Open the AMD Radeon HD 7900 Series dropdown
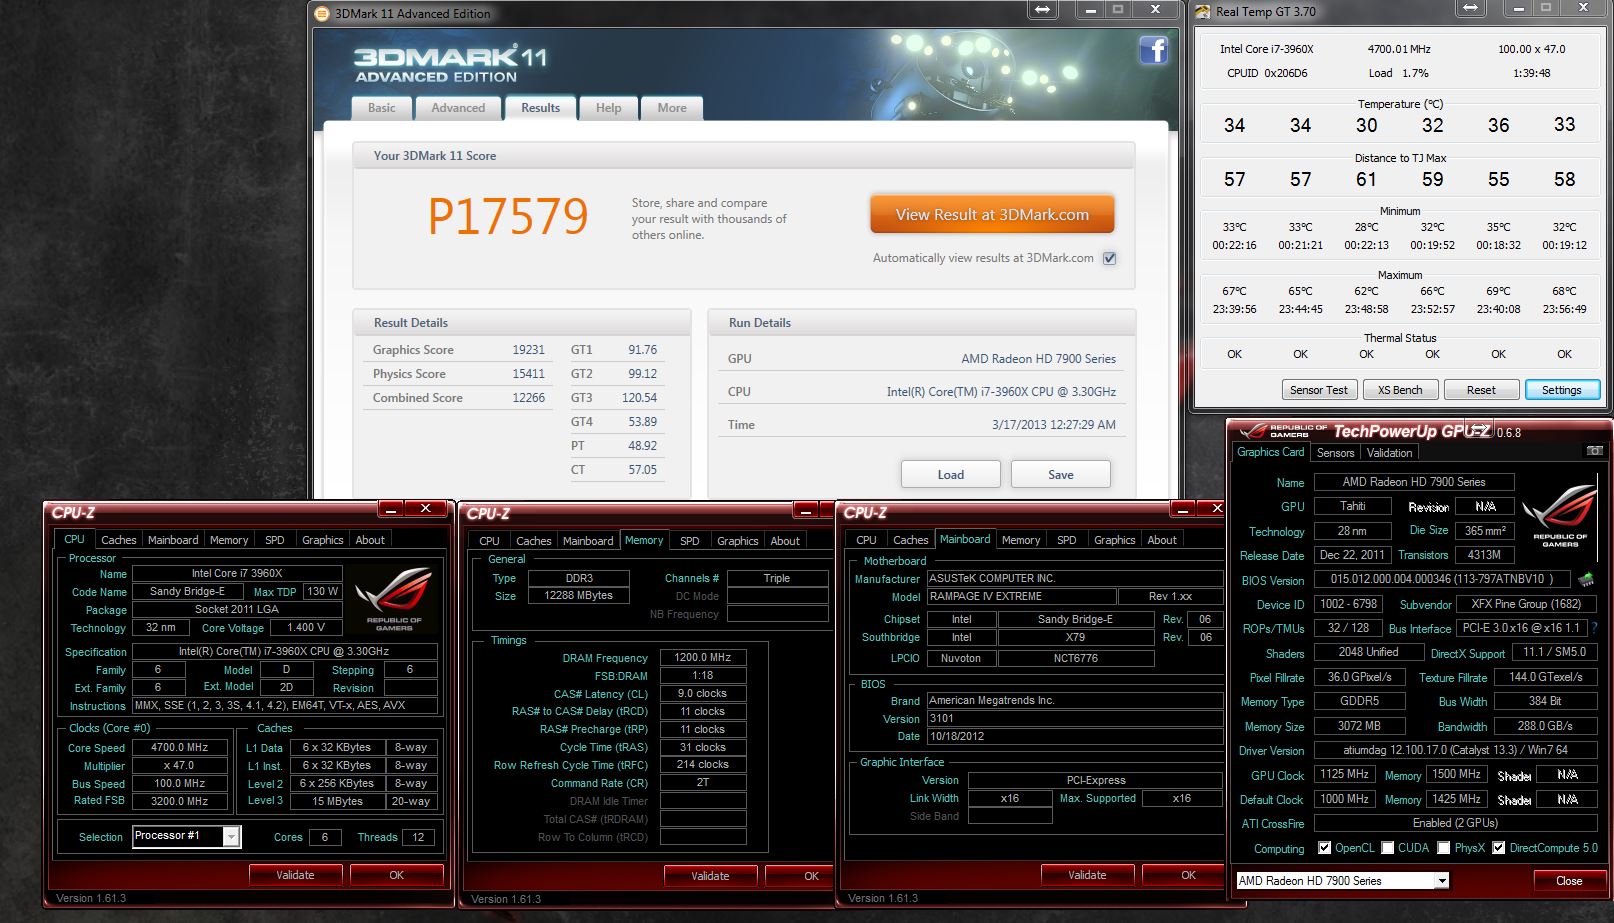Image resolution: width=1614 pixels, height=923 pixels. coord(1441,881)
